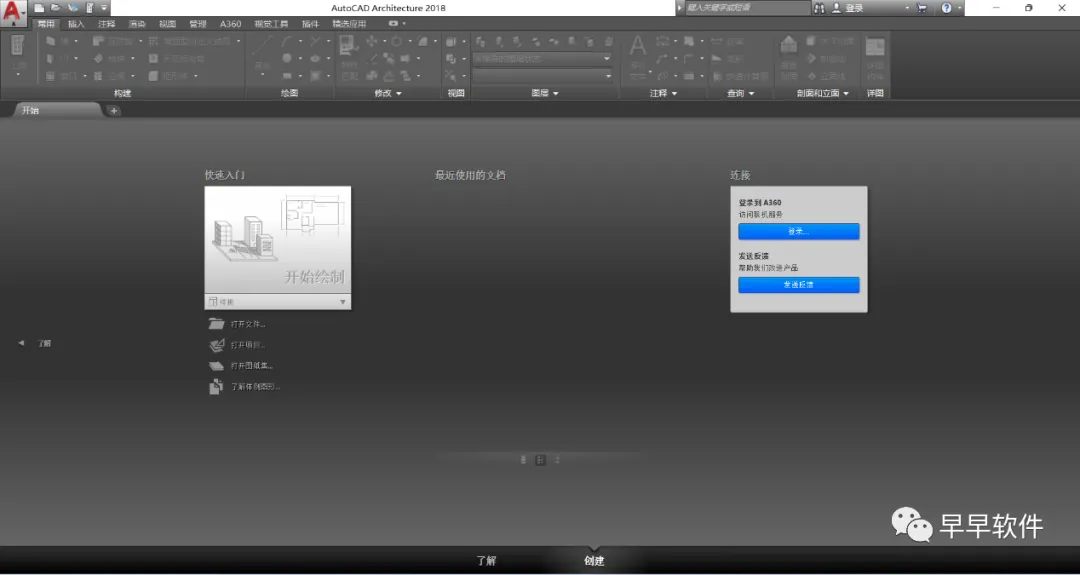This screenshot has height=575, width=1080.
Task: Click the left arrow 了解 side navigation
Action: (34, 343)
